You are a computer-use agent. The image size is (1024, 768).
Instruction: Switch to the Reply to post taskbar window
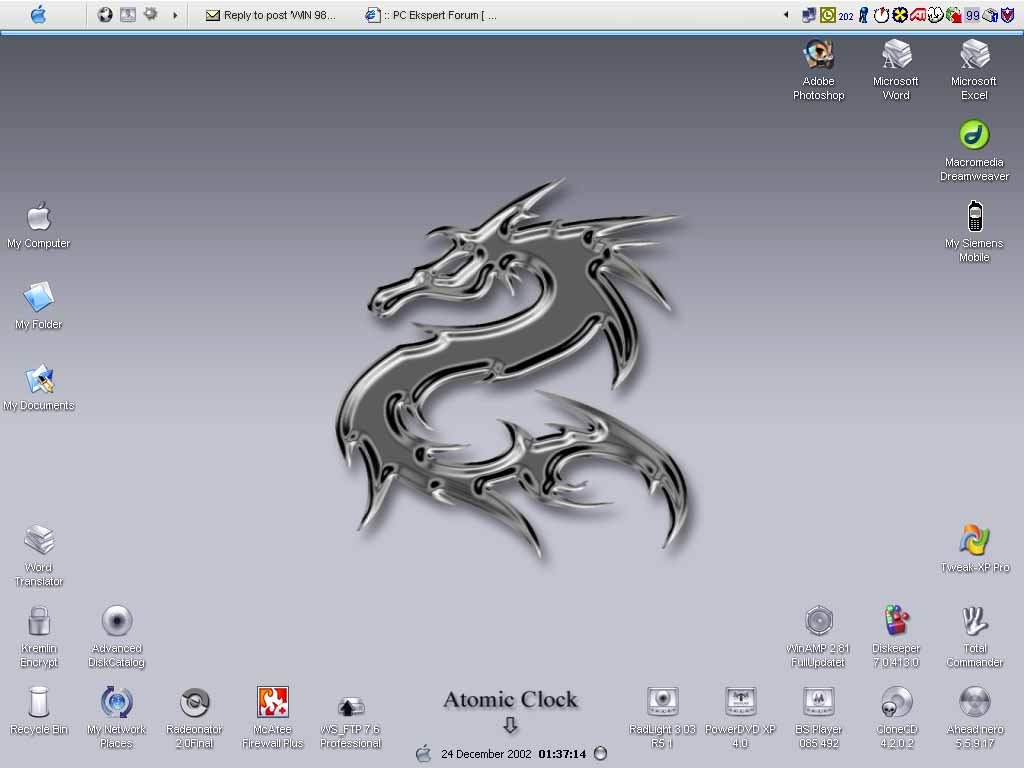(271, 15)
